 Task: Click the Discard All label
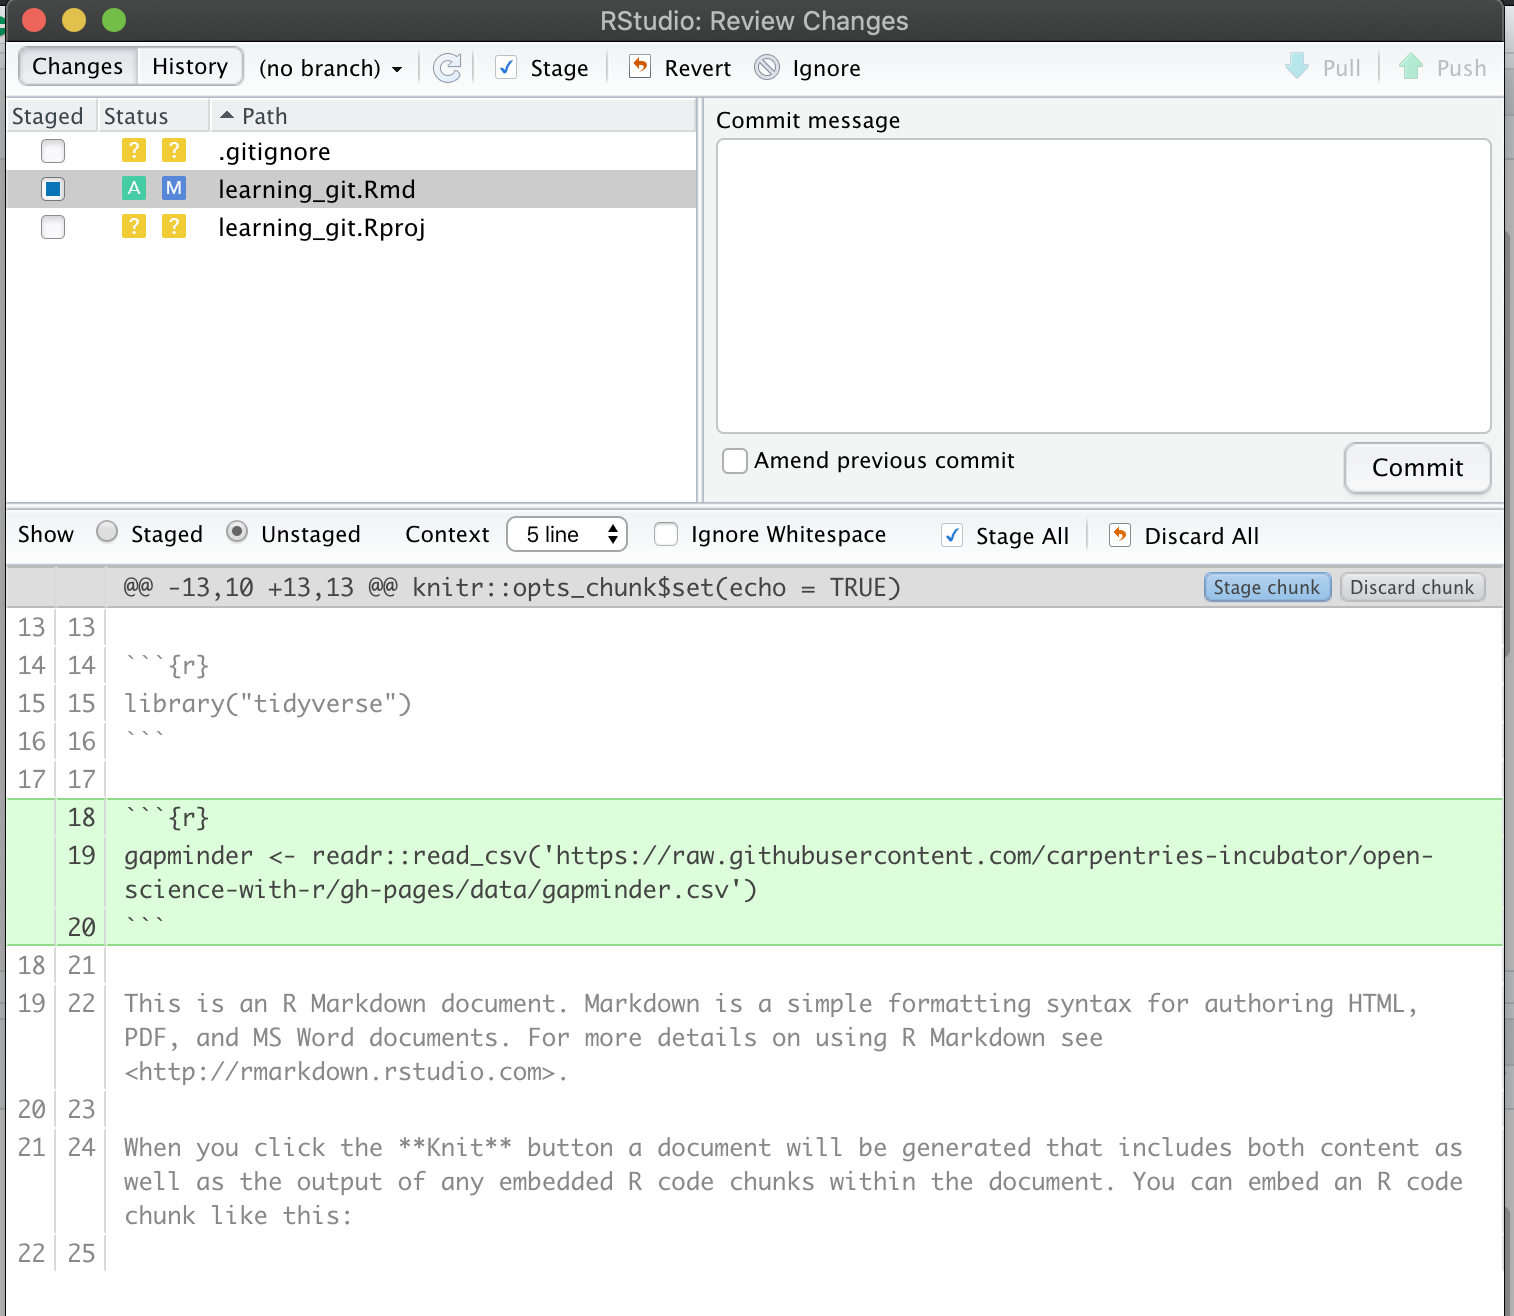[x=1201, y=536]
